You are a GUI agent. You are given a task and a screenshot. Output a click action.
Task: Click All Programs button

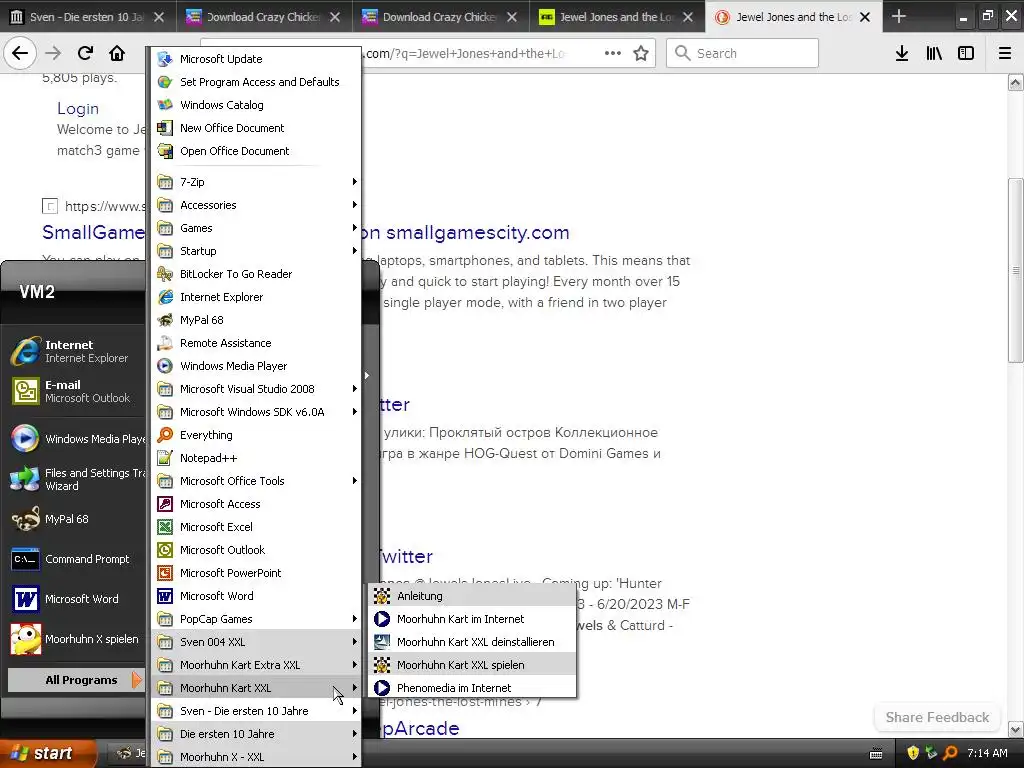[74, 680]
